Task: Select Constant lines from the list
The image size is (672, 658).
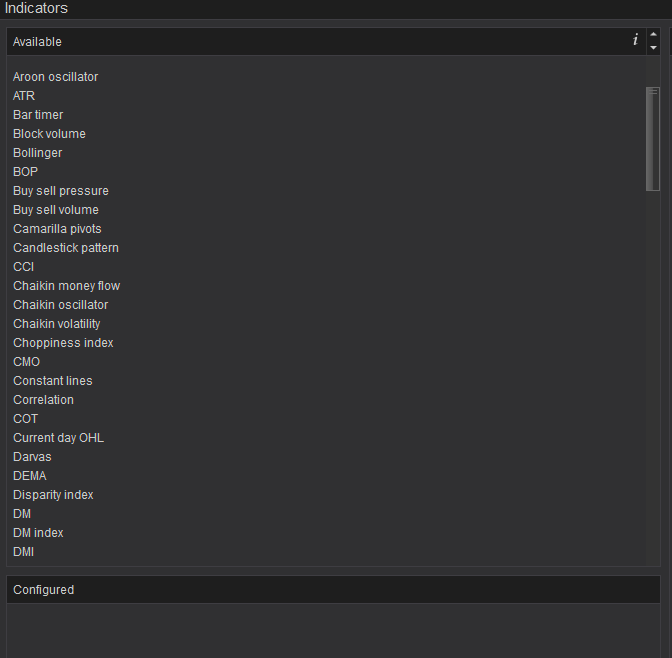Action: (x=53, y=381)
